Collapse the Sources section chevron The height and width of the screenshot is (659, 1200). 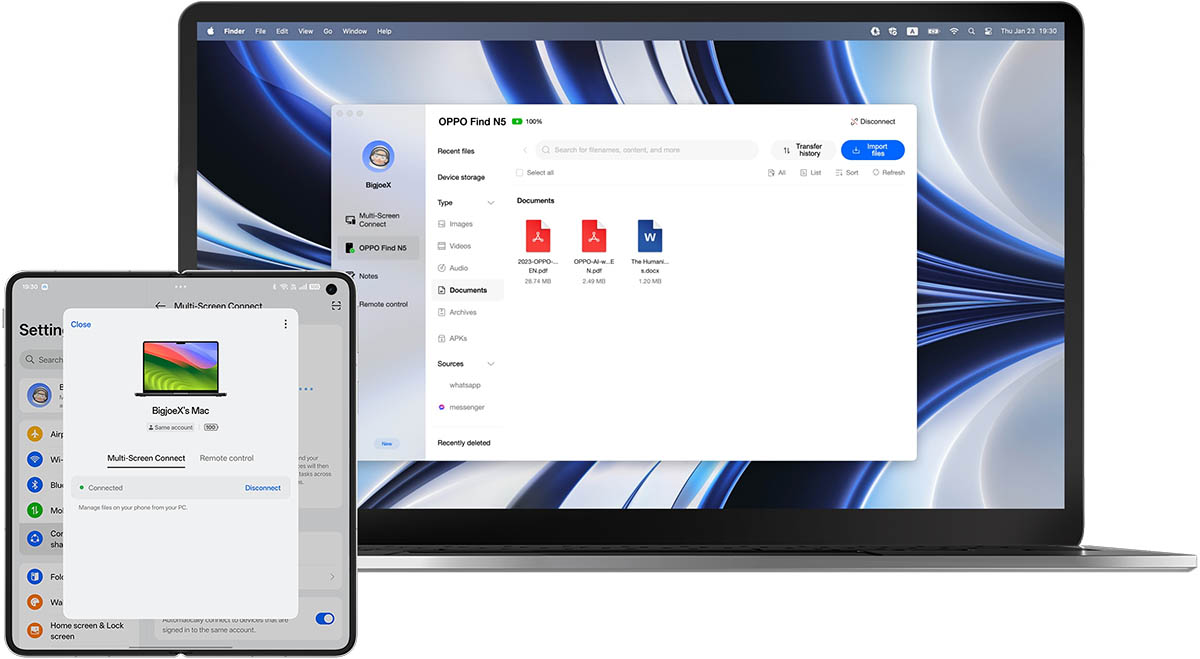(490, 364)
